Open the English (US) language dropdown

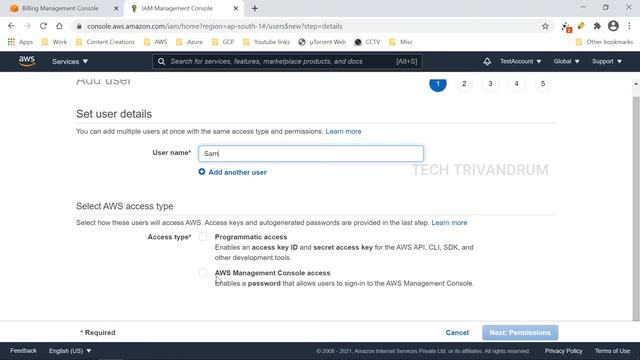point(70,351)
